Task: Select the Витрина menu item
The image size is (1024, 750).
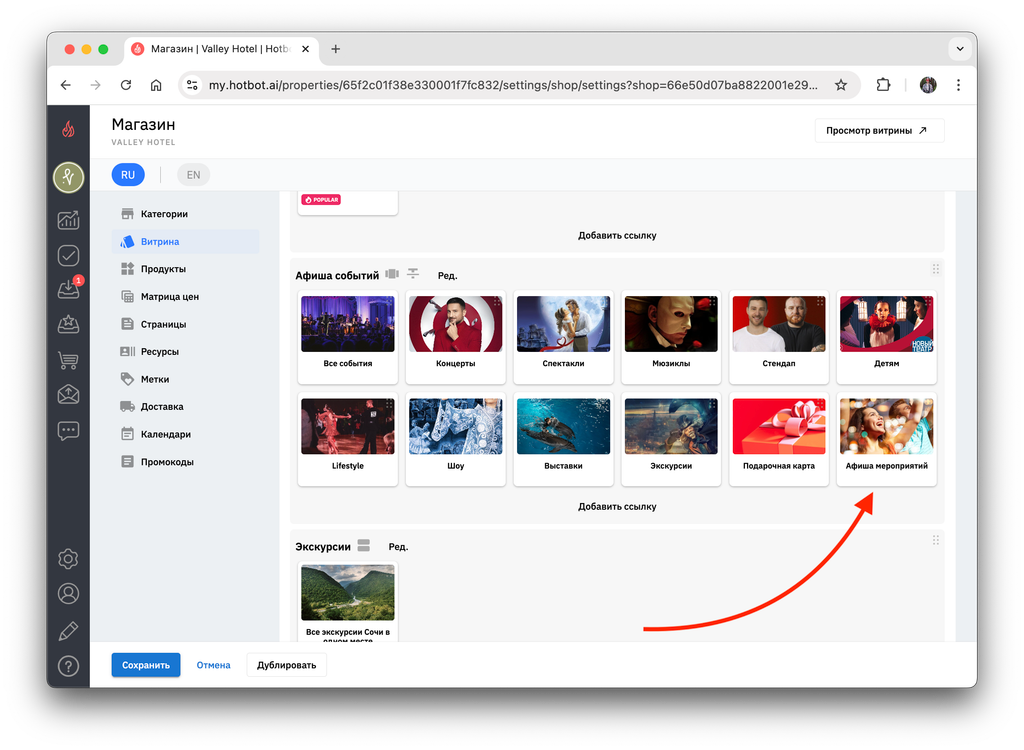Action: pyautogui.click(x=185, y=242)
